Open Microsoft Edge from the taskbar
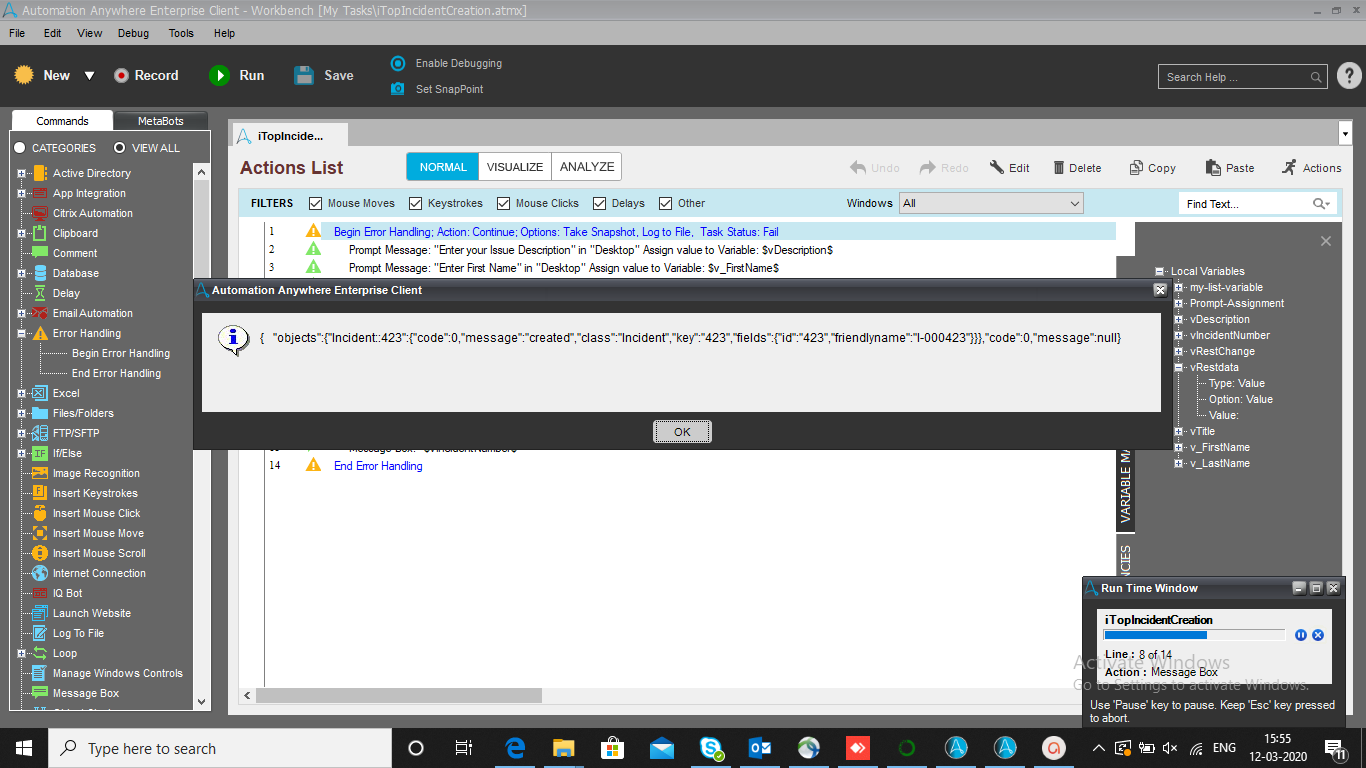The height and width of the screenshot is (768, 1366). tap(516, 748)
